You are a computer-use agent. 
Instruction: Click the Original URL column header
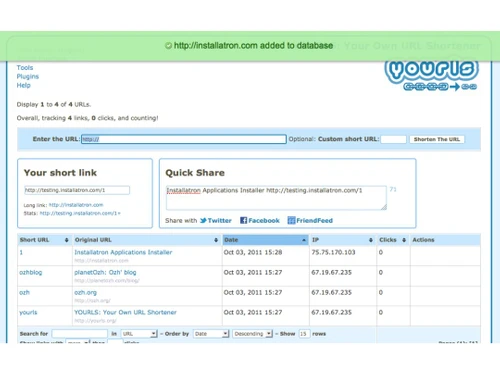tap(147, 240)
